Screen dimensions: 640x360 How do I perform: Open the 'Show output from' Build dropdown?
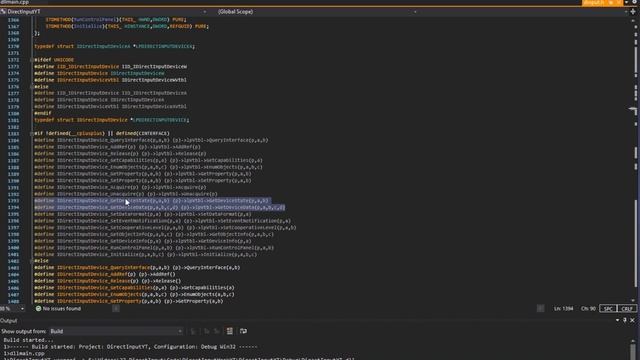click(116, 331)
